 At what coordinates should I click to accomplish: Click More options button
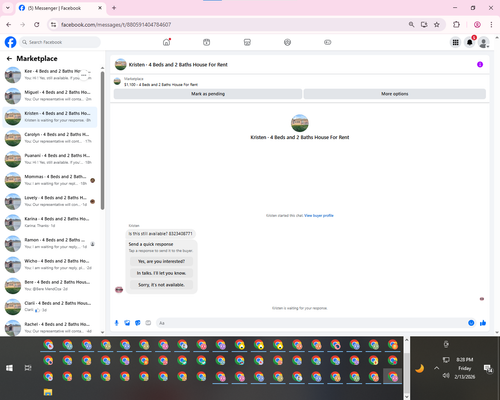395,94
